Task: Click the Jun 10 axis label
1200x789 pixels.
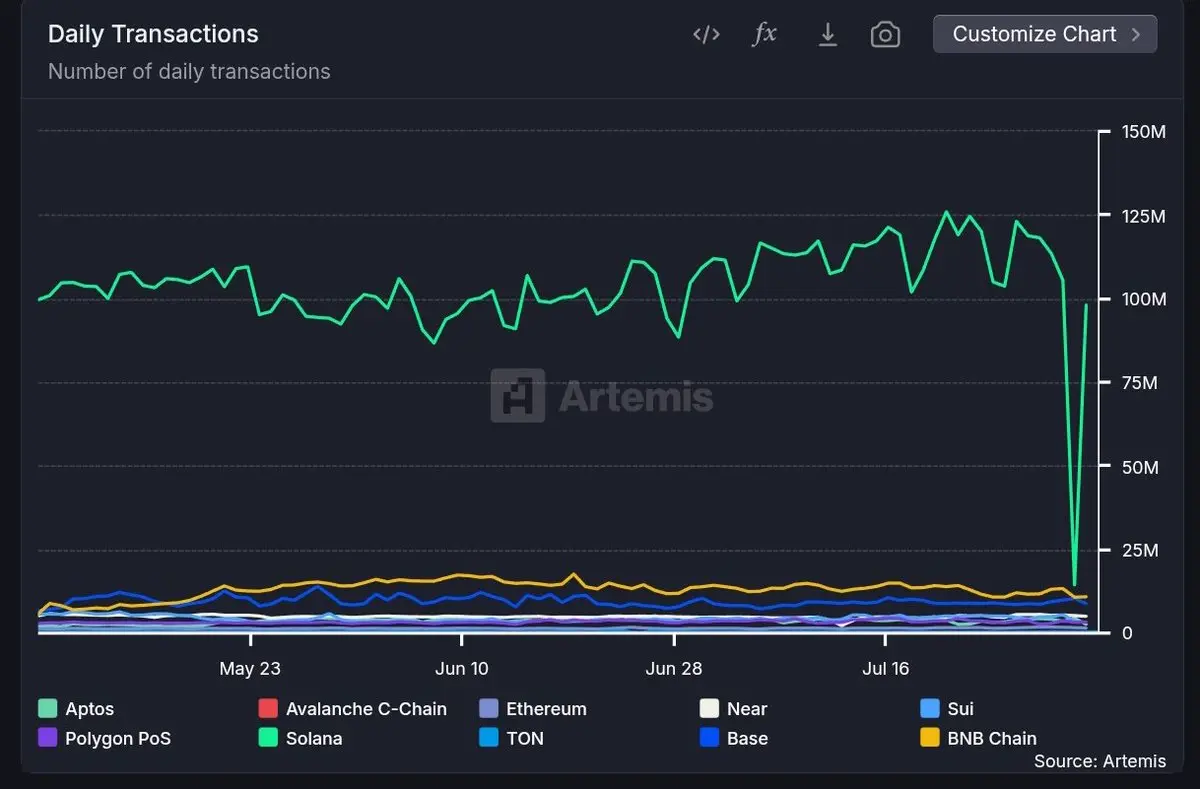Action: [x=461, y=669]
